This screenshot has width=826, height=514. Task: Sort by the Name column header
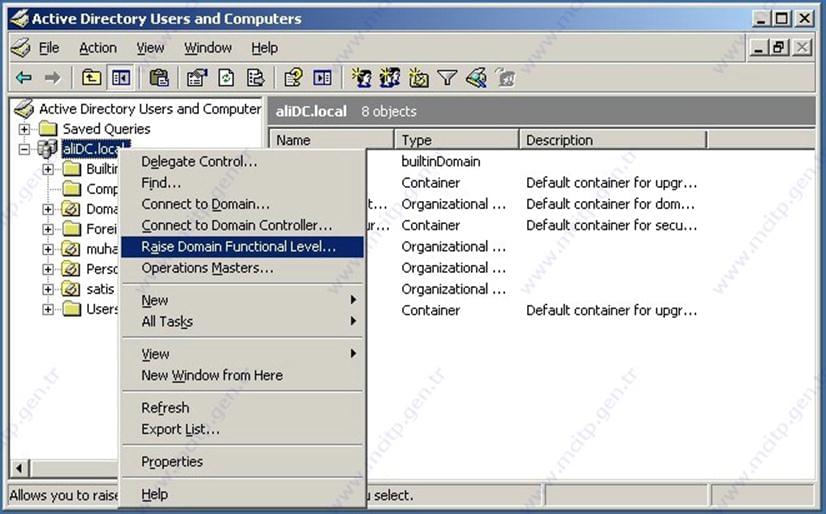pos(331,140)
